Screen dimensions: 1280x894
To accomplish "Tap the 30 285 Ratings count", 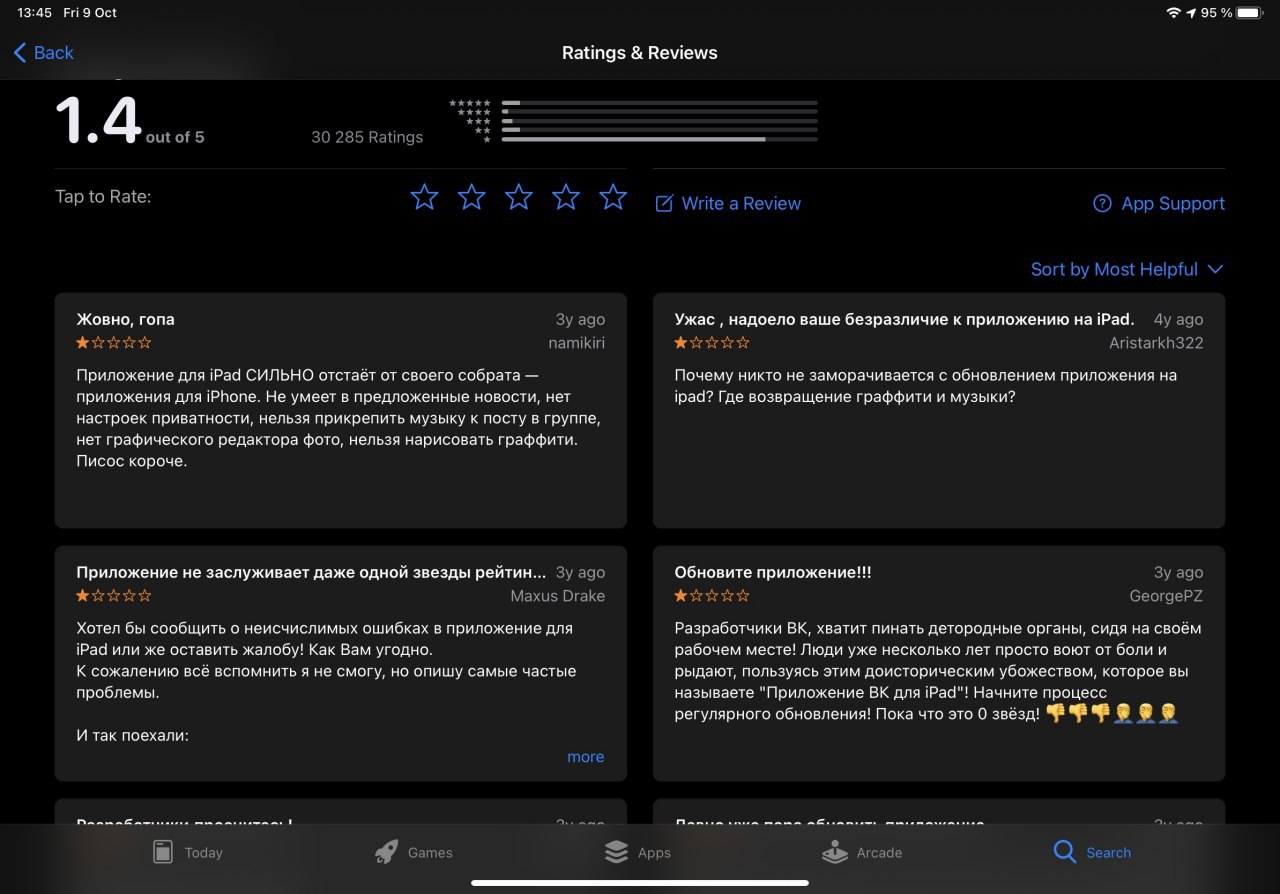I will click(367, 137).
